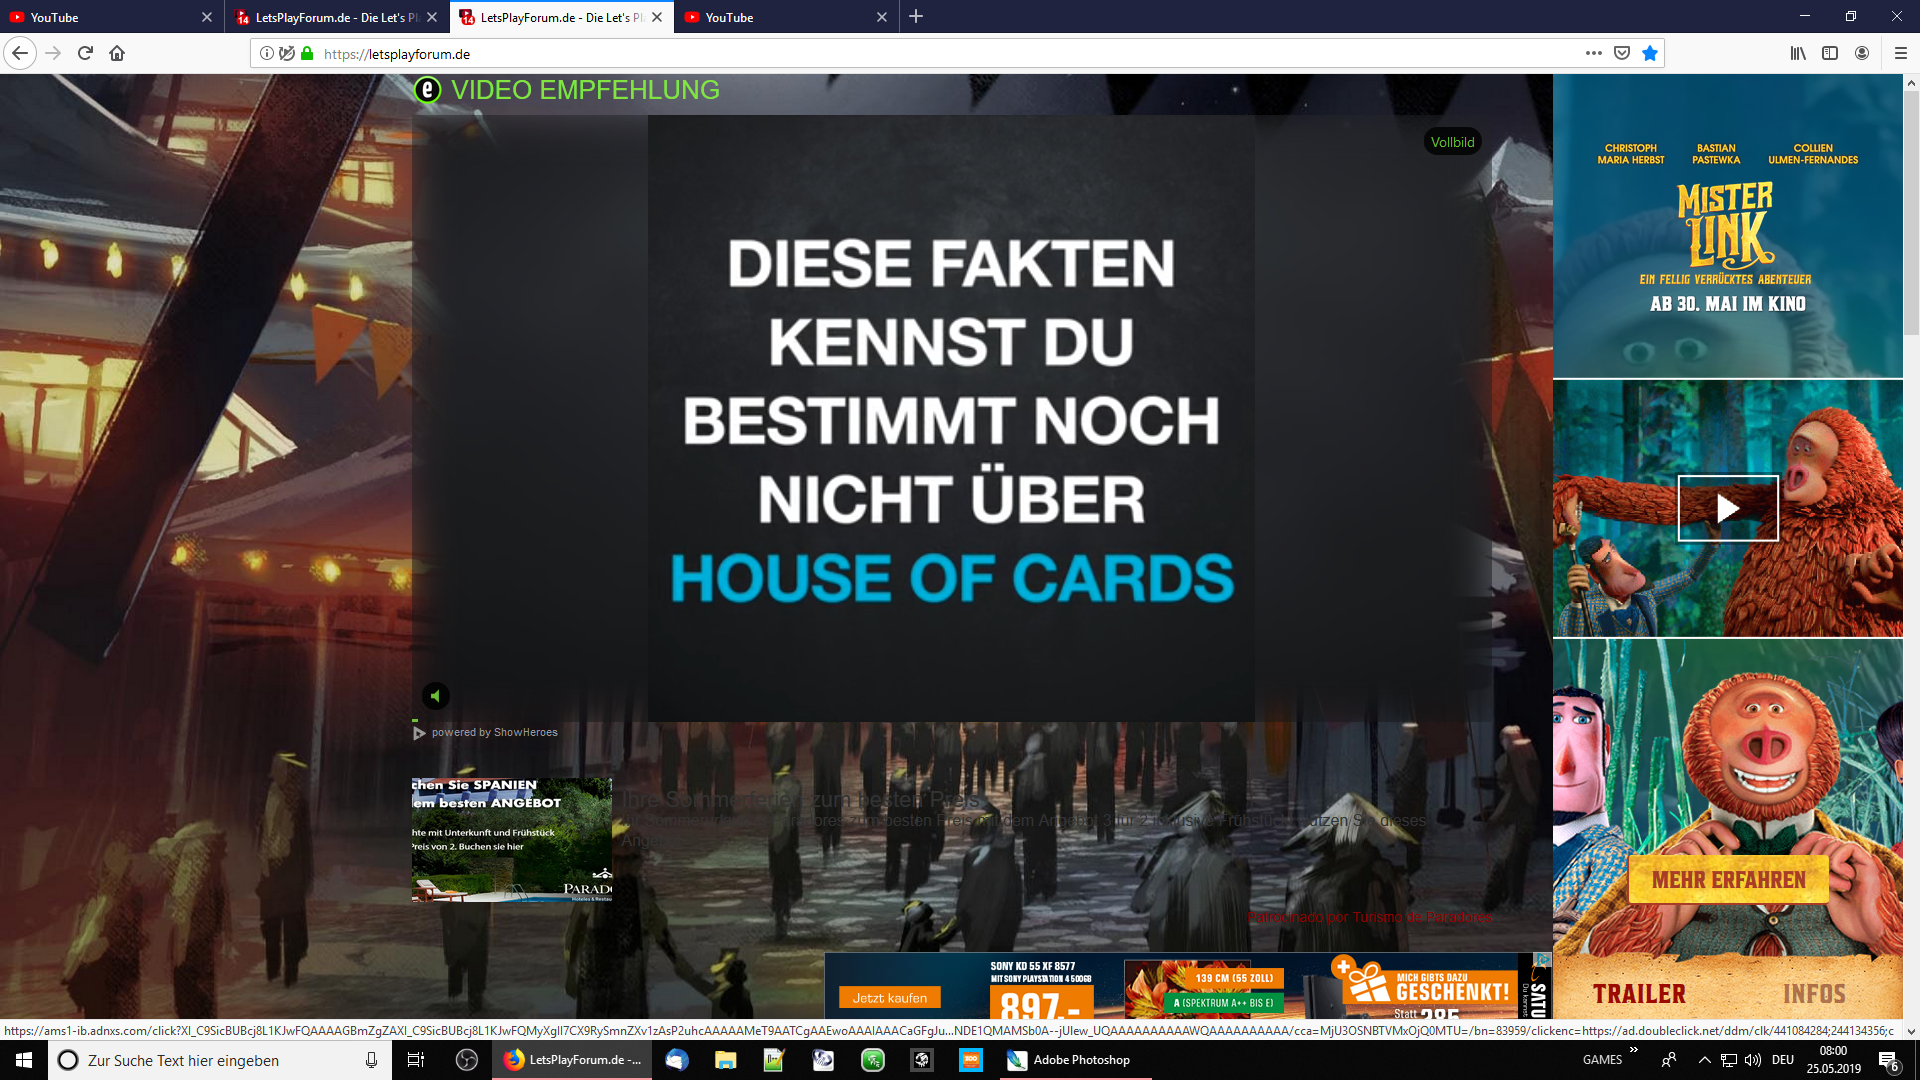
Task: Toggle the bookmark star for this page
Action: coord(1650,53)
